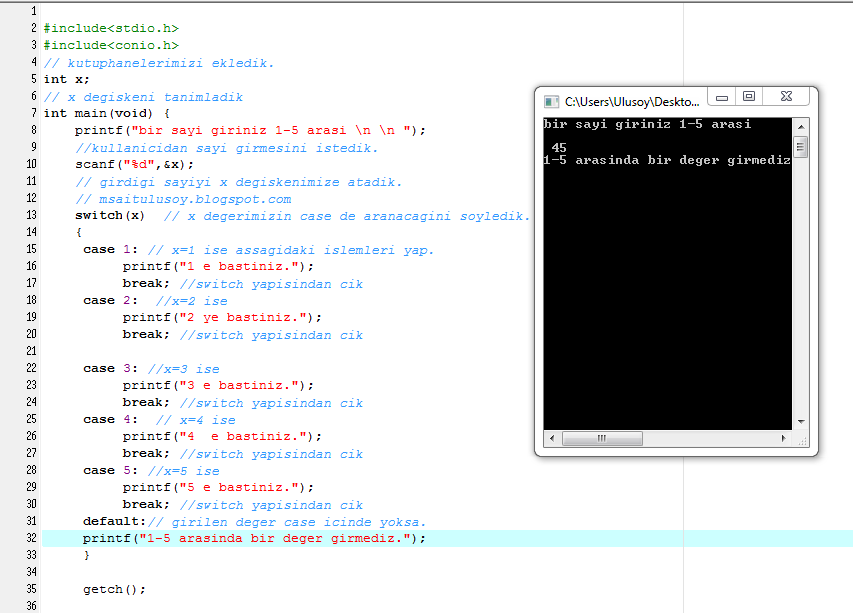The image size is (853, 613).
Task: Click the opening brace on line 14
Action: click(79, 232)
